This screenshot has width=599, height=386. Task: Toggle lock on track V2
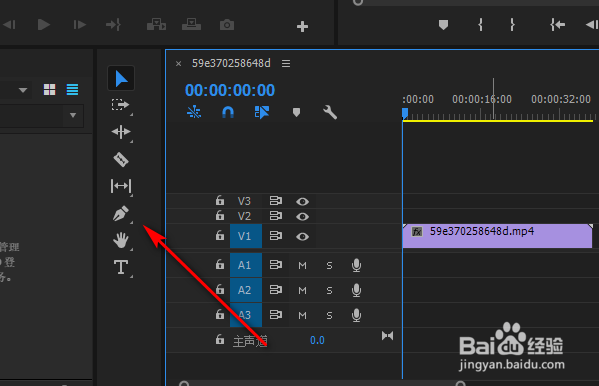pos(220,216)
